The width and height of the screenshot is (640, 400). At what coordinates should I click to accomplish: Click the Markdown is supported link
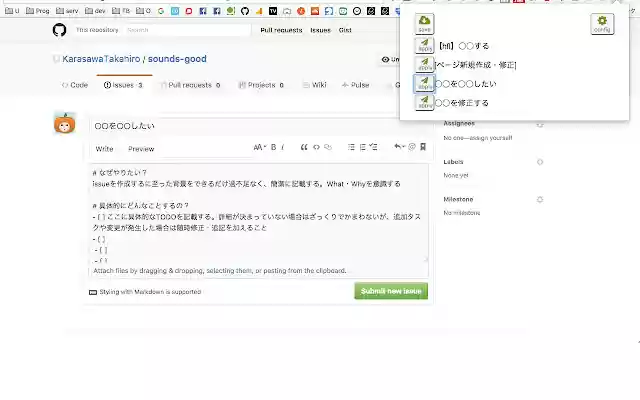point(150,292)
